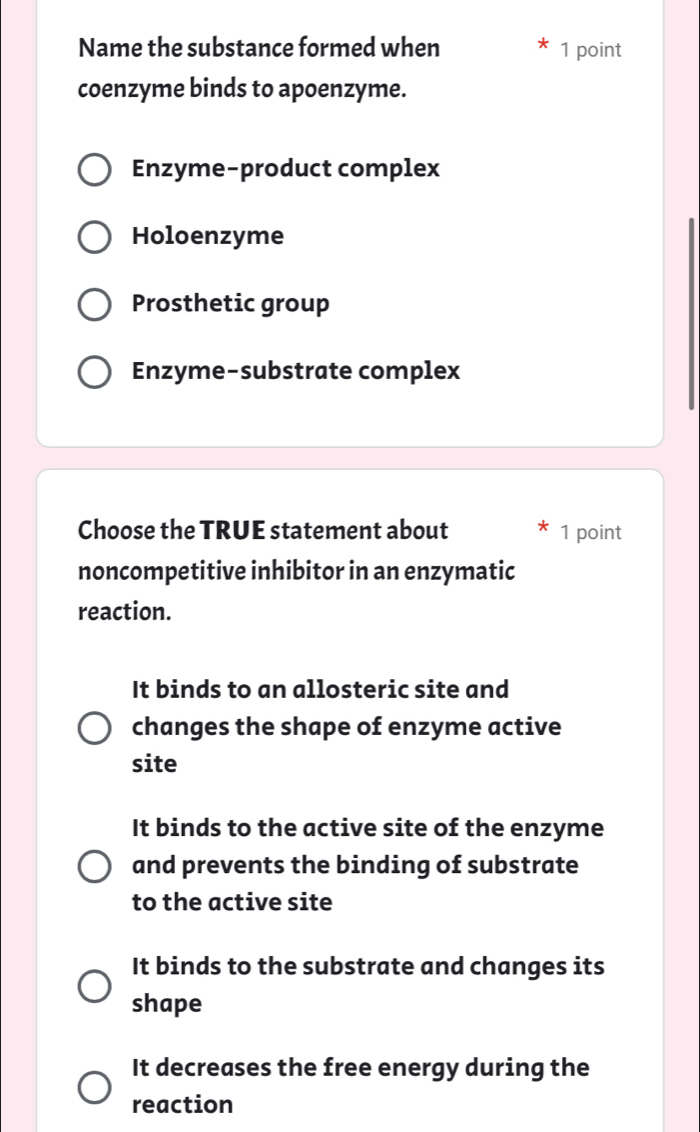Choose the active site binding statement
The width and height of the screenshot is (700, 1132).
click(94, 865)
